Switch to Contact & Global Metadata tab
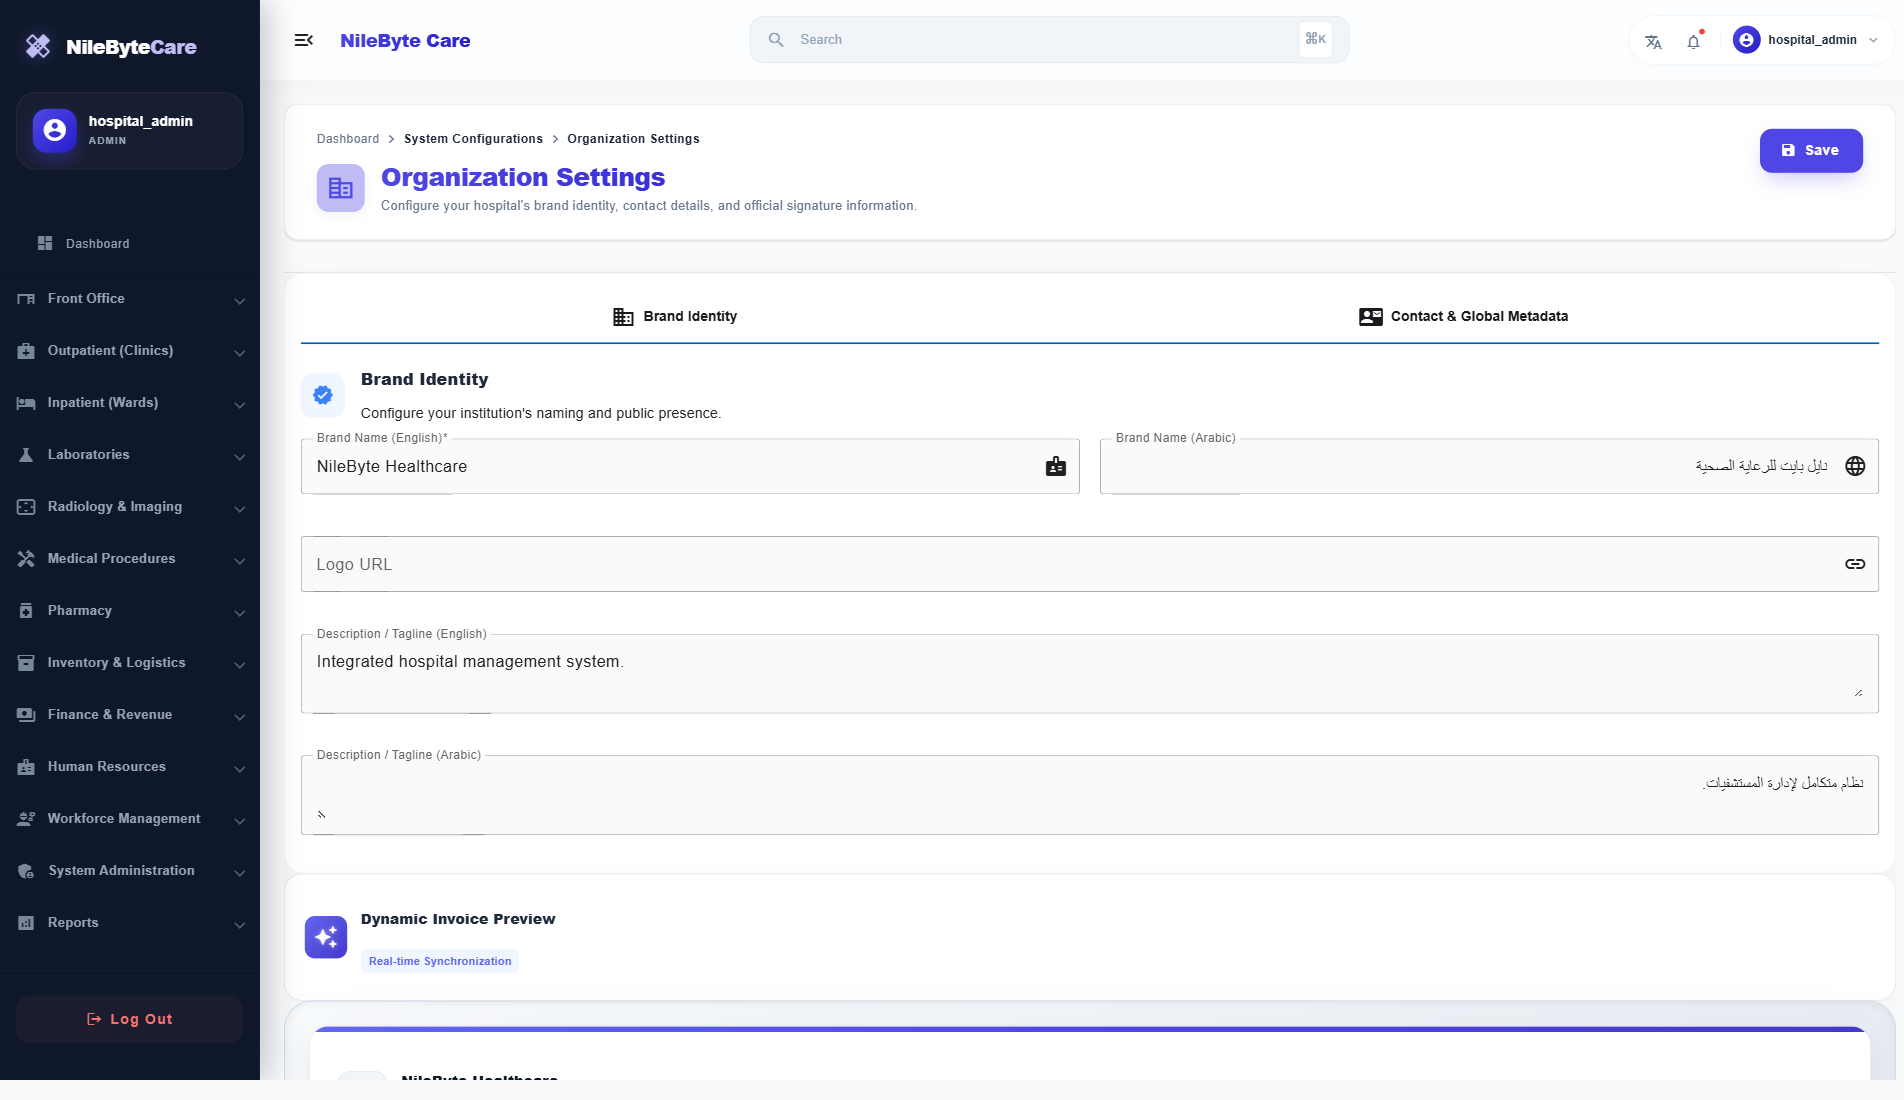Screen dimensions: 1904x1100 click(x=1464, y=316)
